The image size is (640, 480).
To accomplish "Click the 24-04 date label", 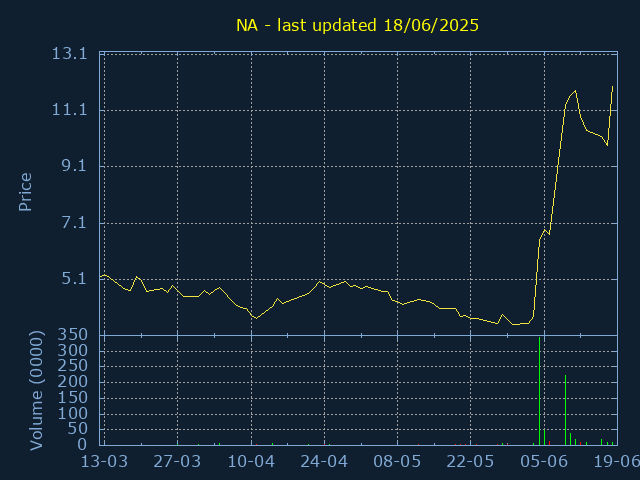I will click(x=324, y=462).
